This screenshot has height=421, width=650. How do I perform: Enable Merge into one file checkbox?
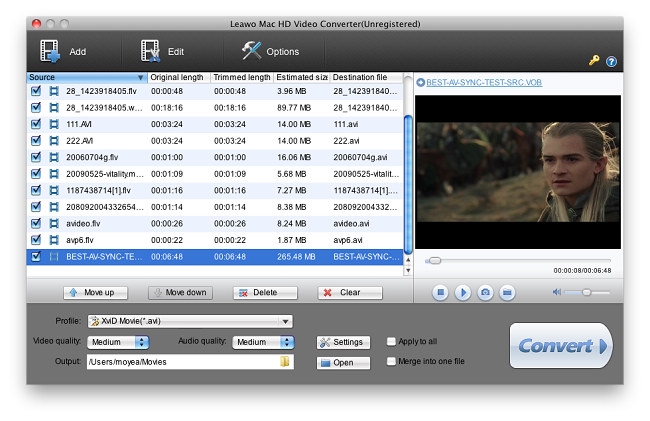click(x=391, y=361)
